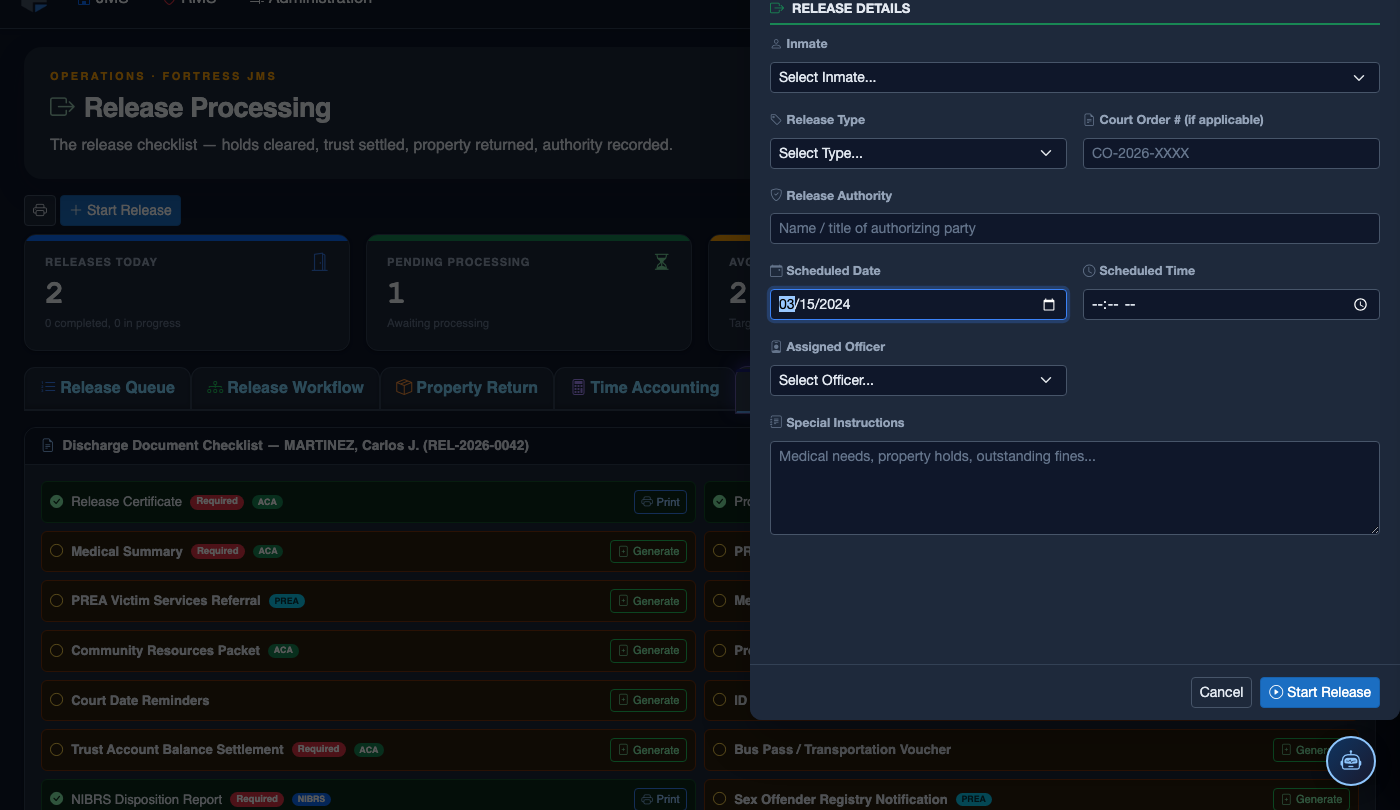
Task: Click the Pending Processing count 1
Action: (x=395, y=293)
